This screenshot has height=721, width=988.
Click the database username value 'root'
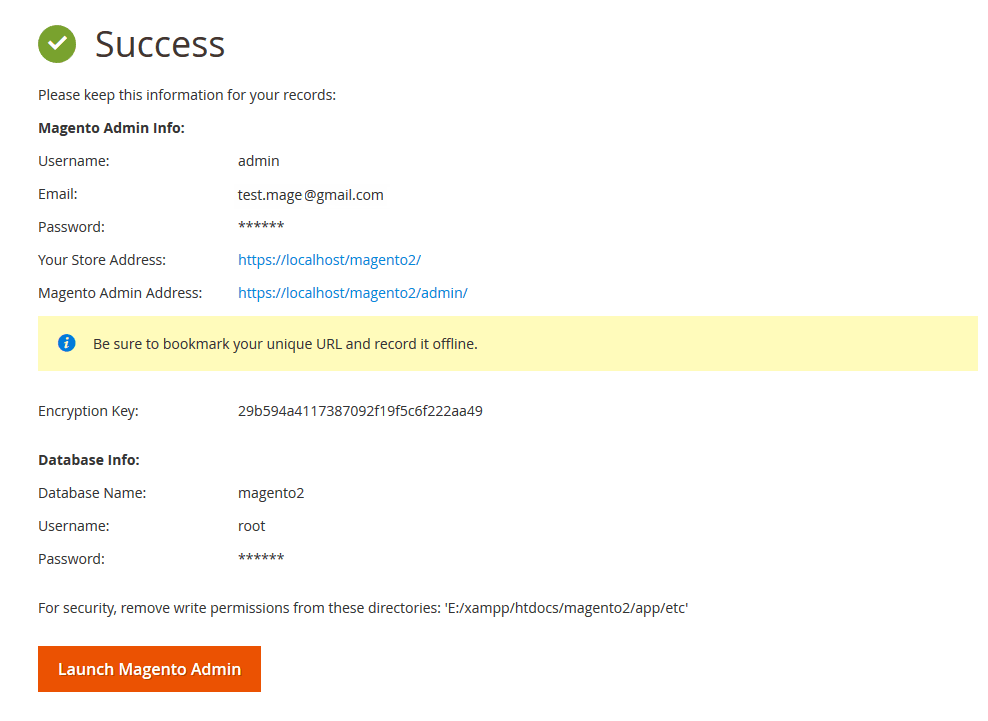(x=251, y=526)
